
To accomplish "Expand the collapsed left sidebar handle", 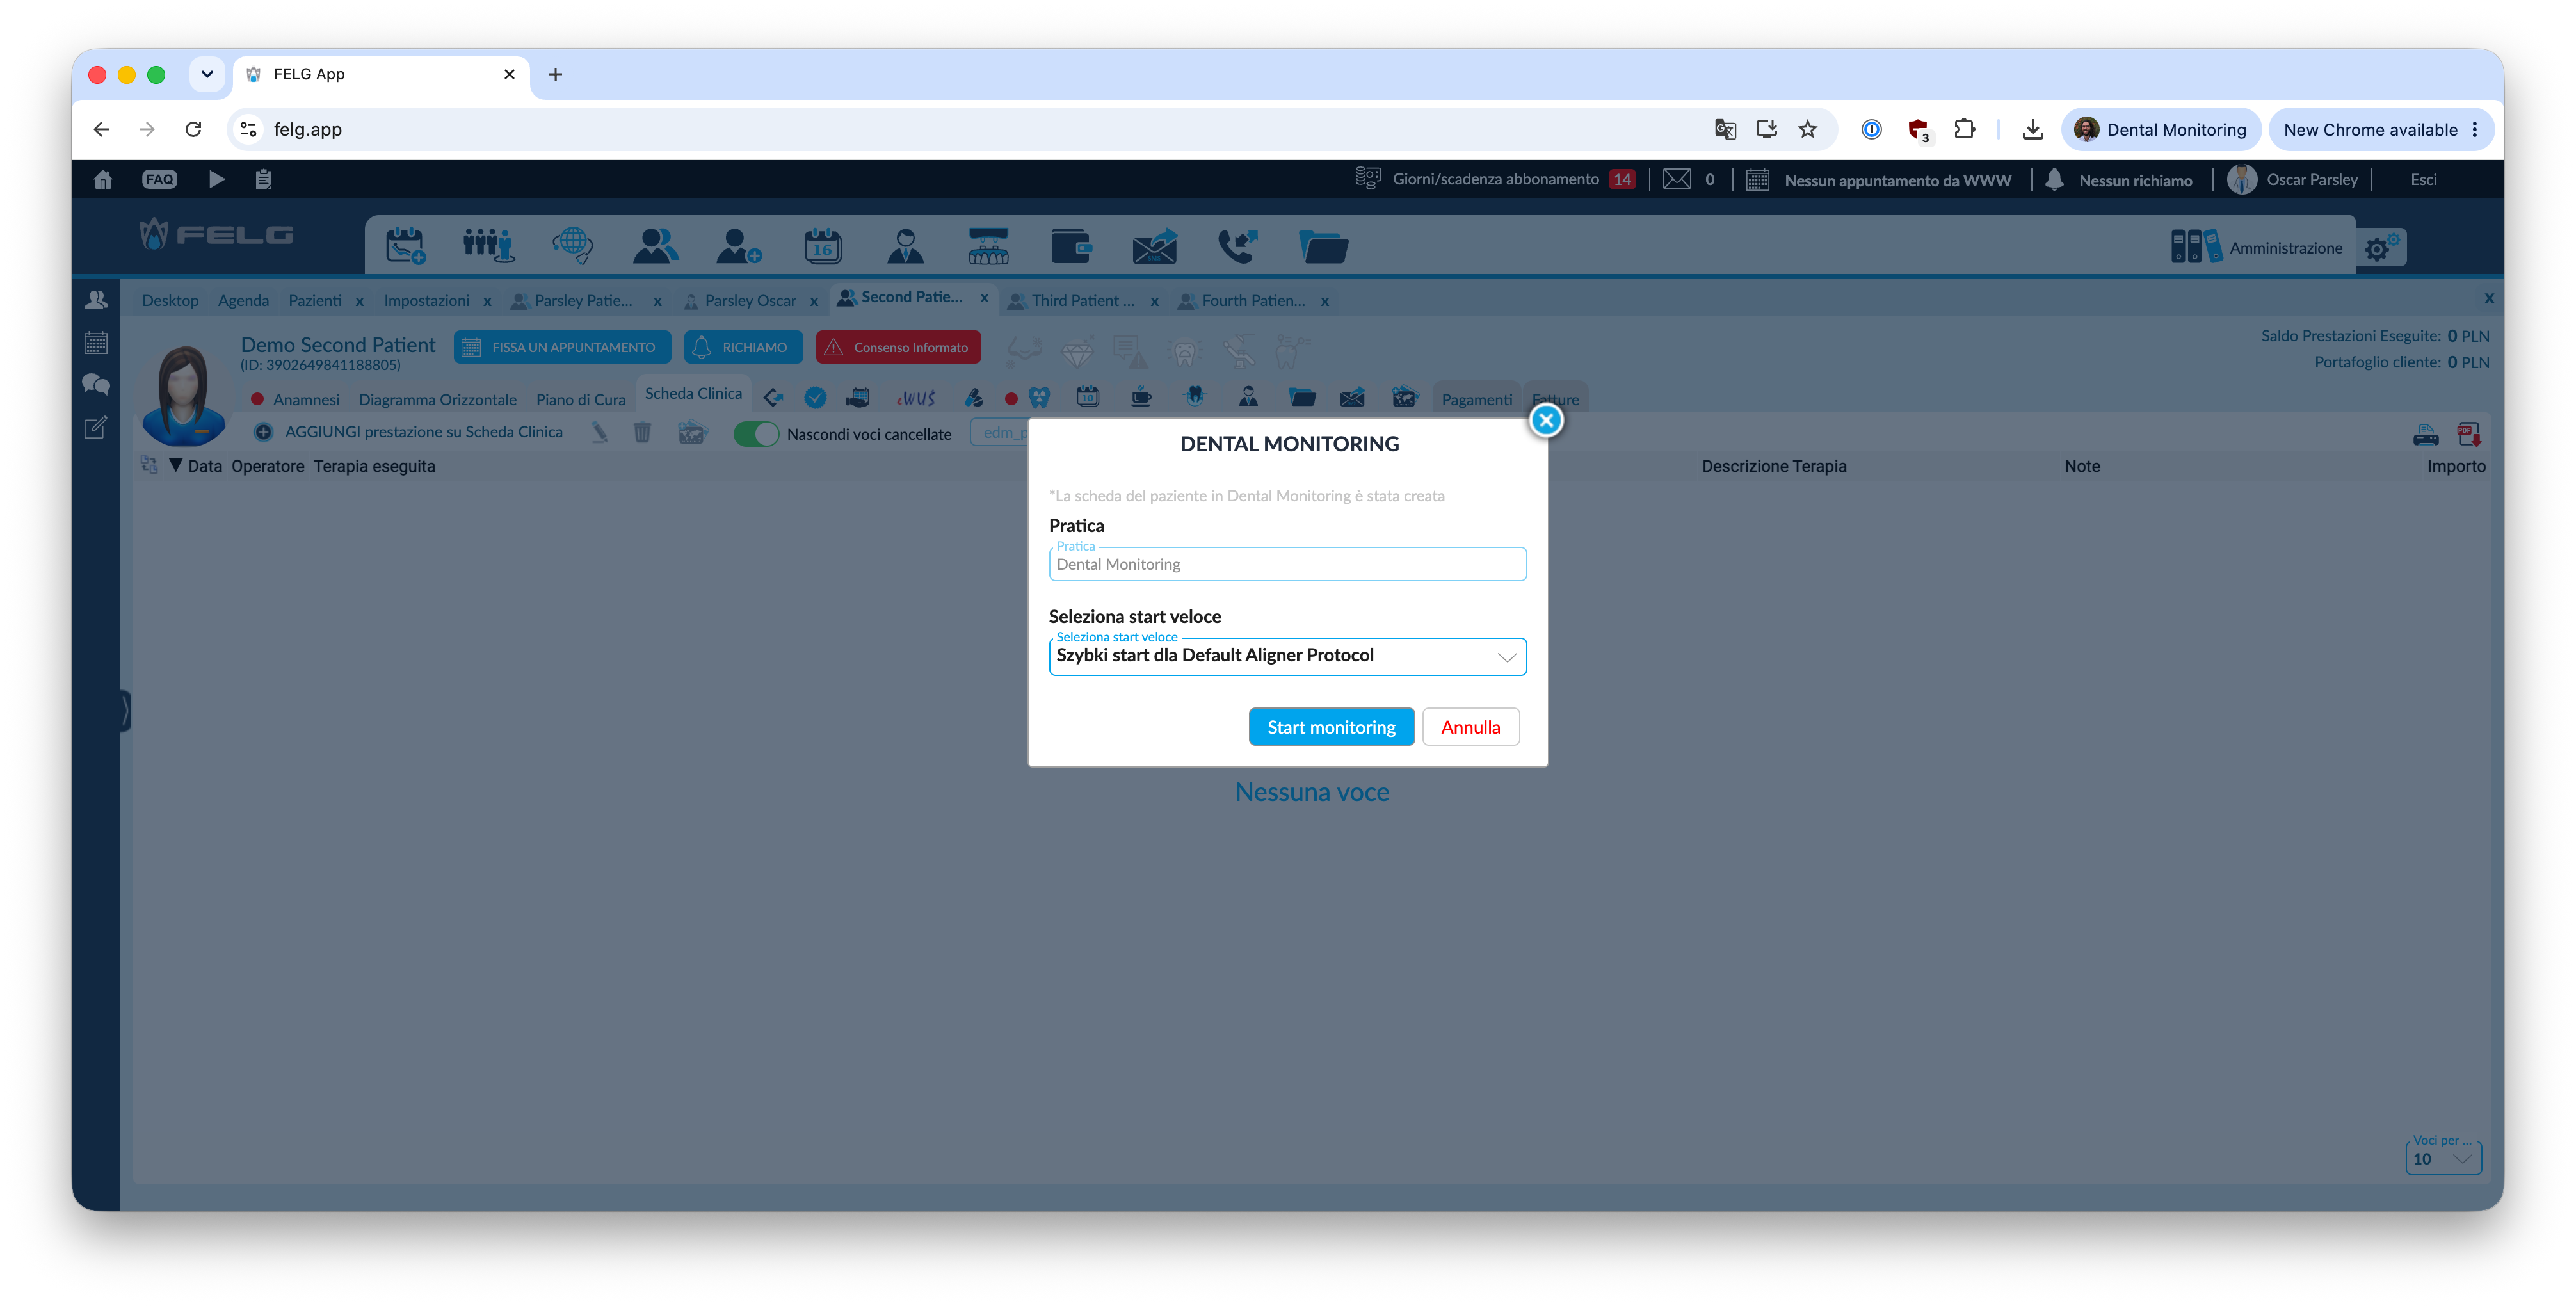I will pyautogui.click(x=125, y=710).
